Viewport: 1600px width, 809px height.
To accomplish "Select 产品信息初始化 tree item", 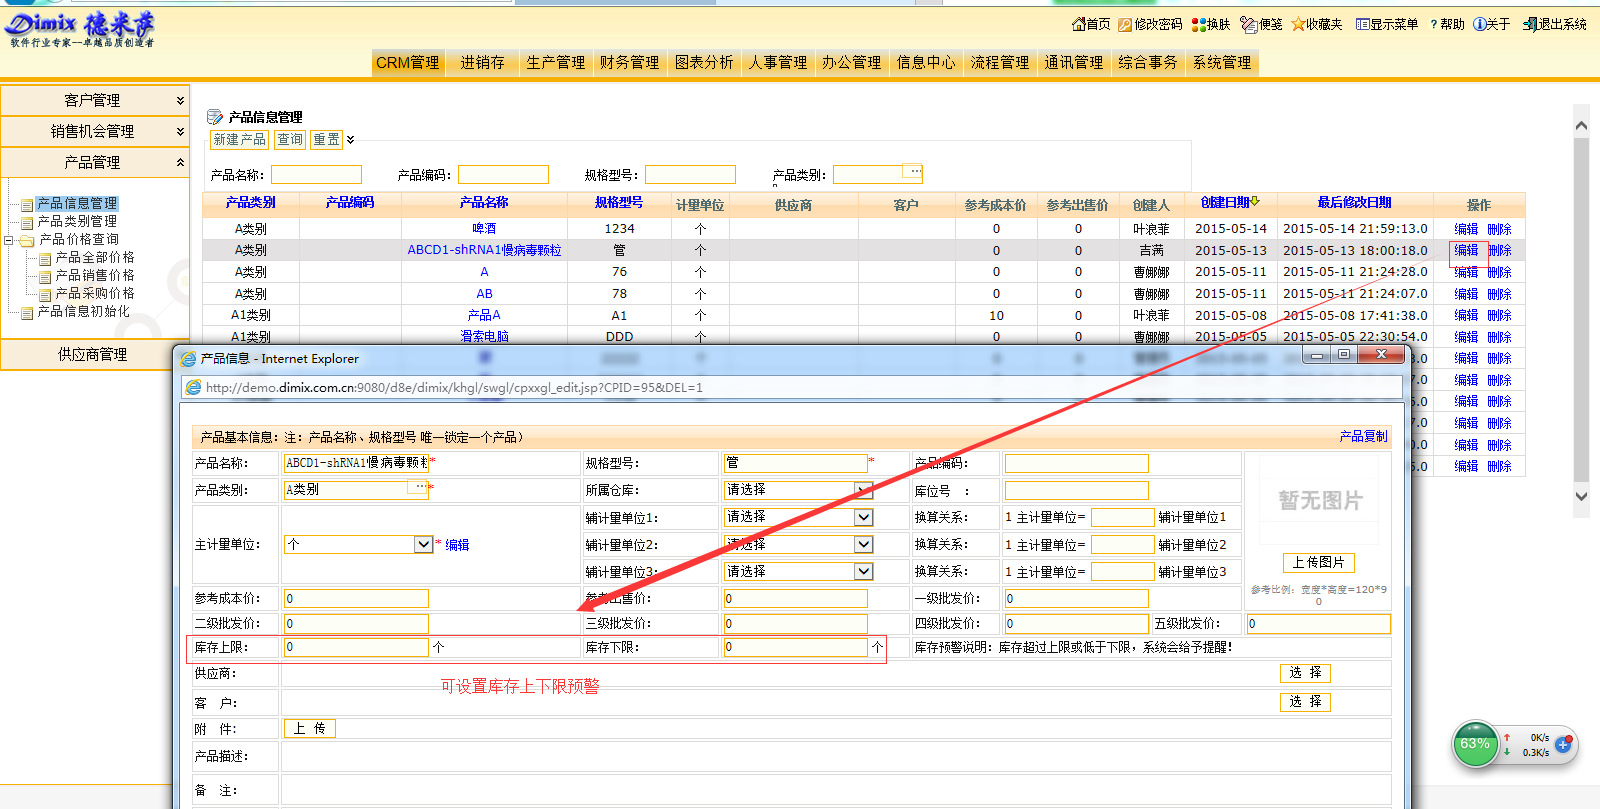I will click(x=84, y=311).
